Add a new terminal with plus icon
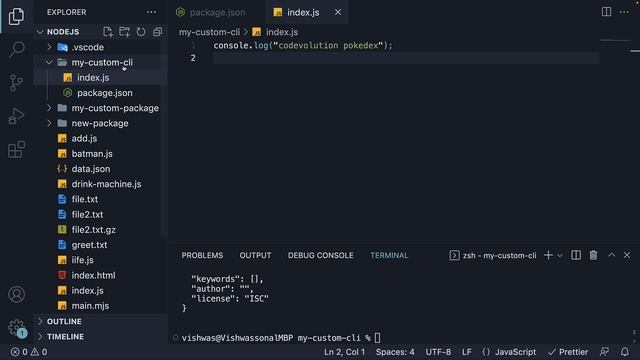The height and width of the screenshot is (360, 640). pyautogui.click(x=548, y=255)
